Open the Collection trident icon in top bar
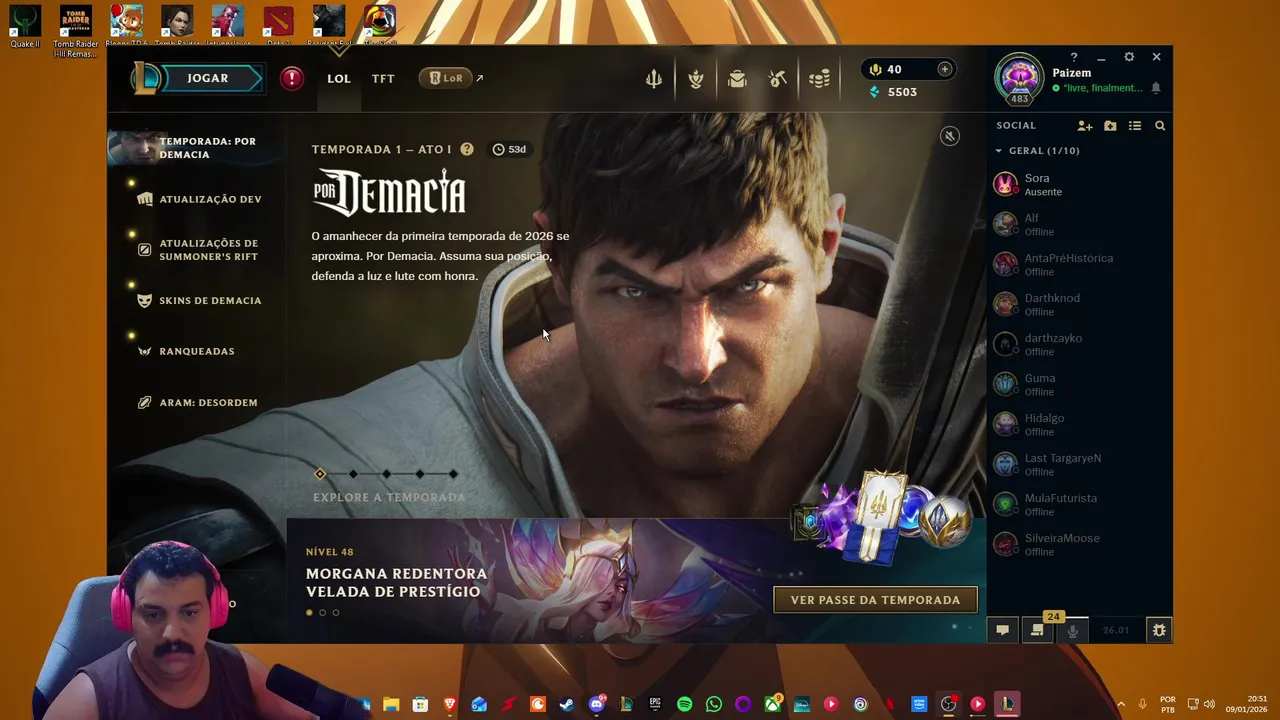The width and height of the screenshot is (1280, 720). point(654,79)
